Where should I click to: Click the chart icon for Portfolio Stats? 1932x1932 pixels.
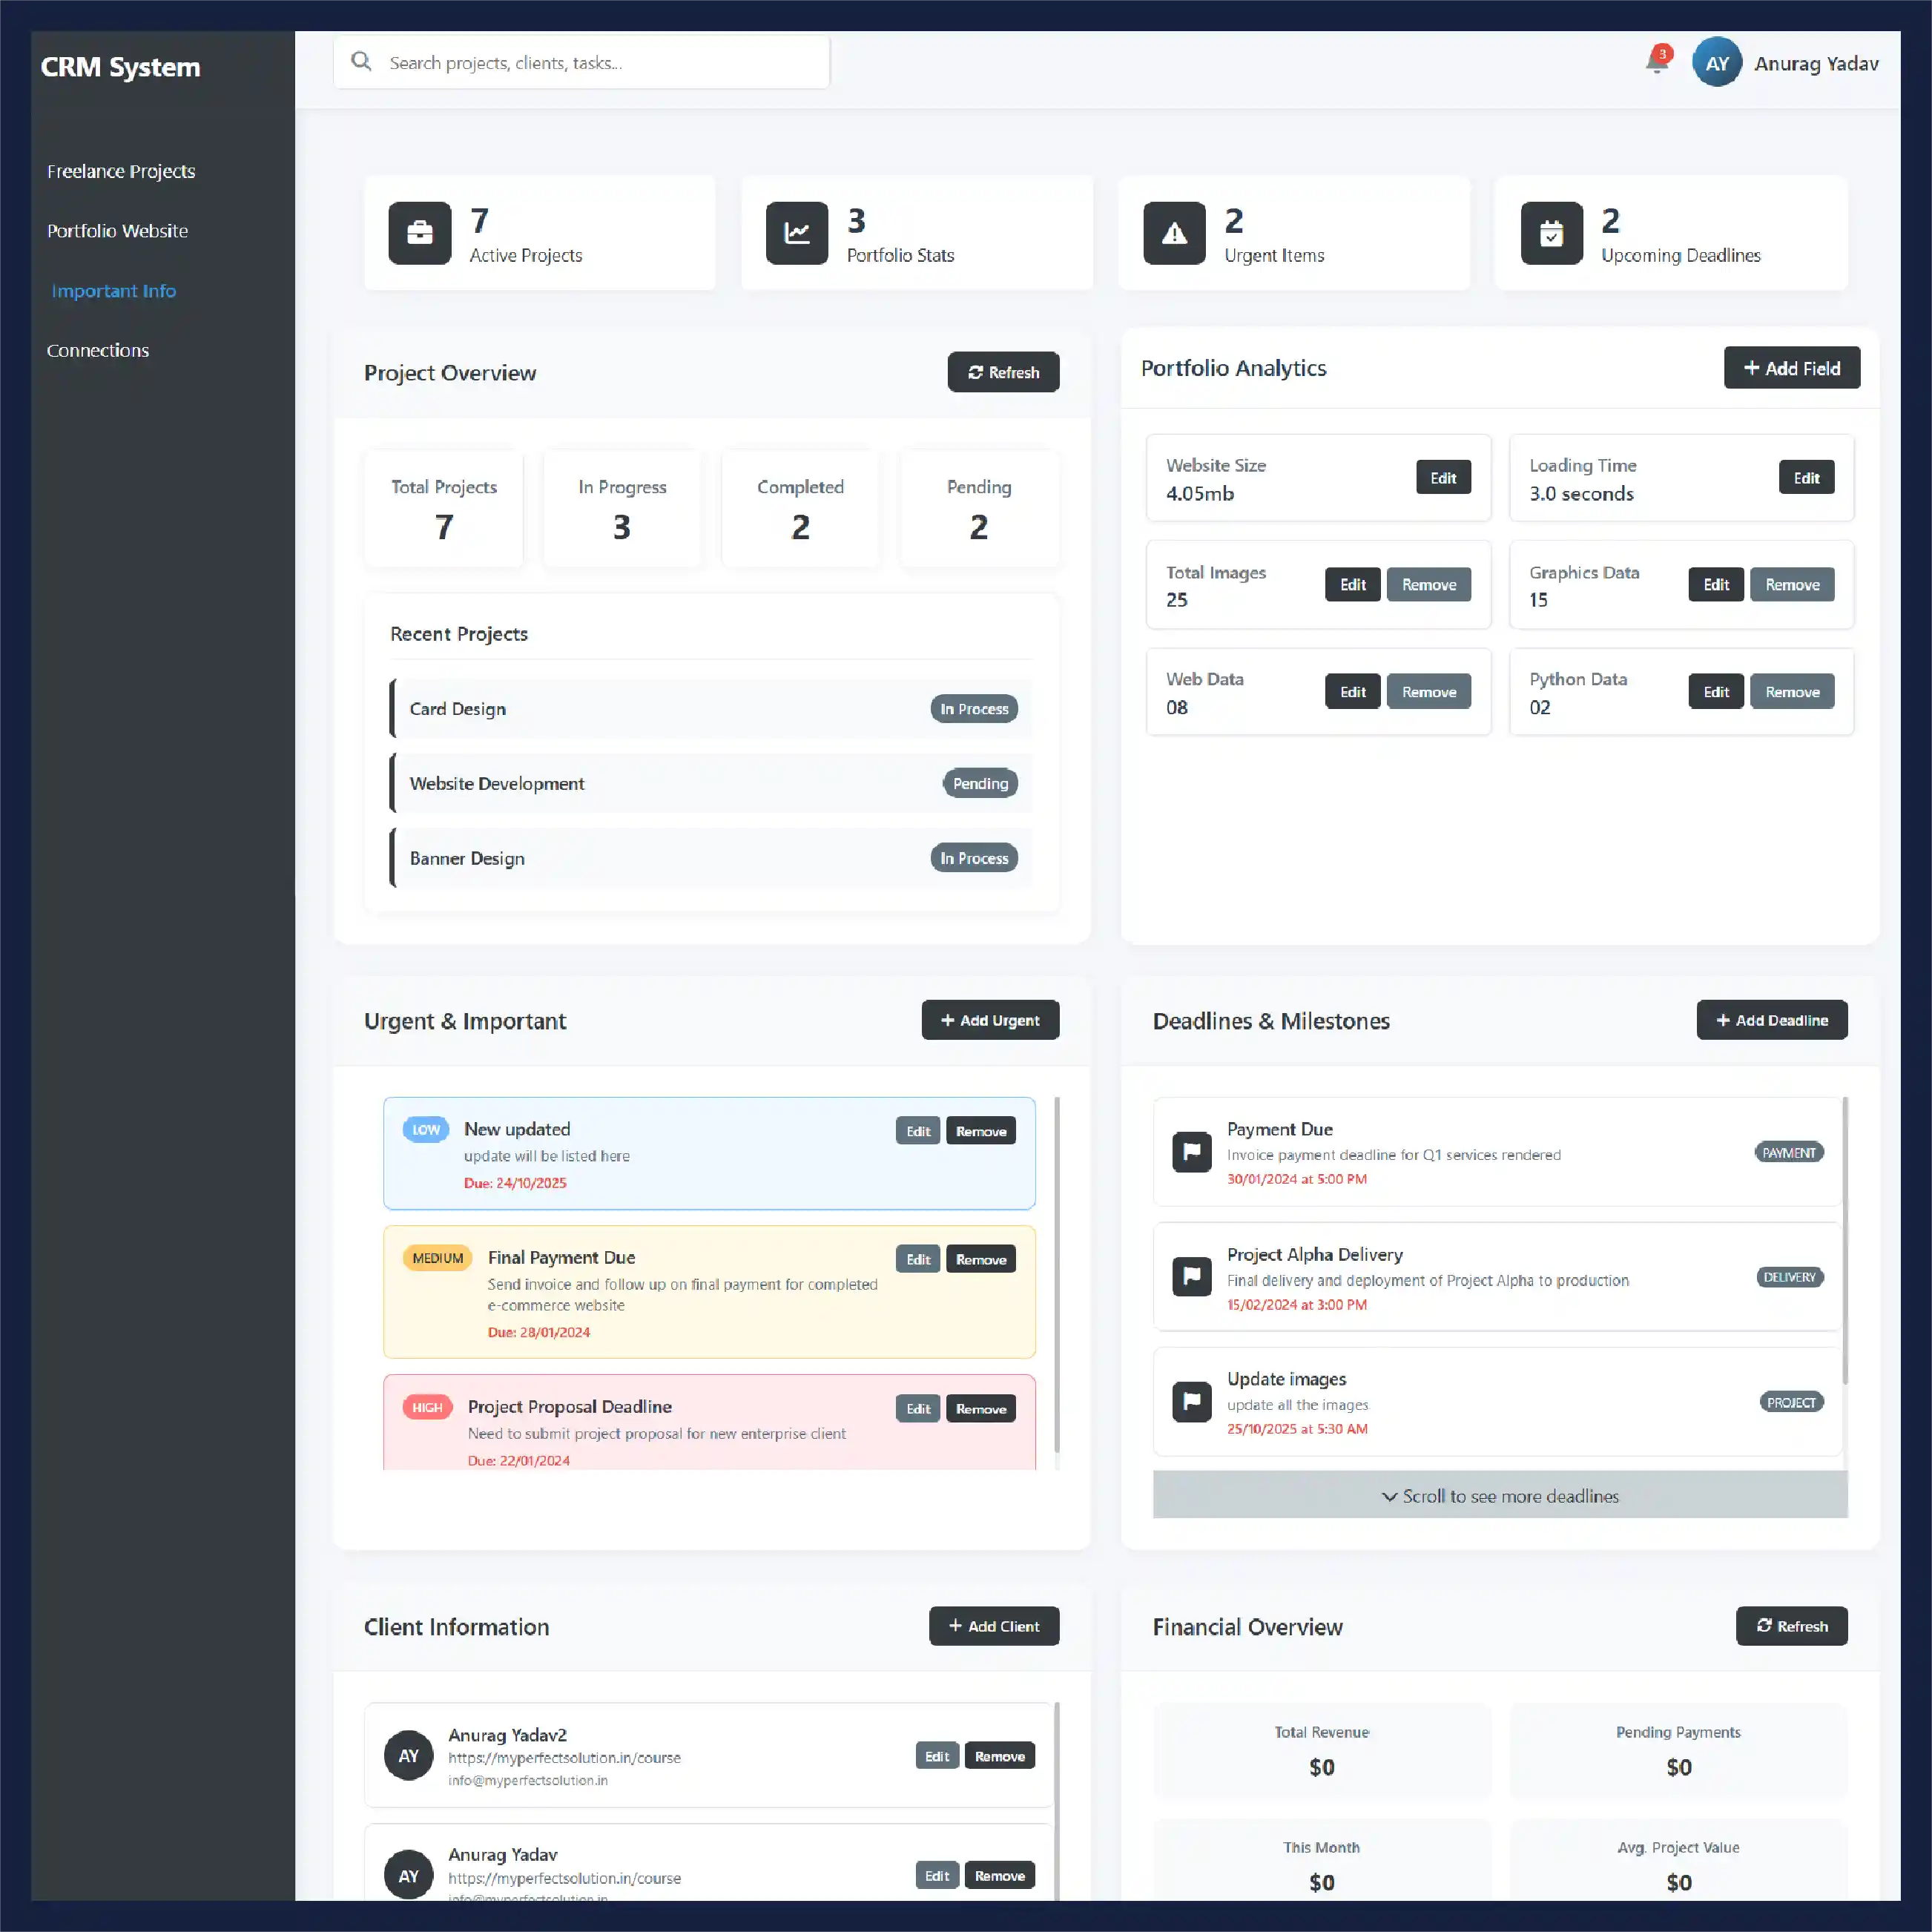pos(797,233)
